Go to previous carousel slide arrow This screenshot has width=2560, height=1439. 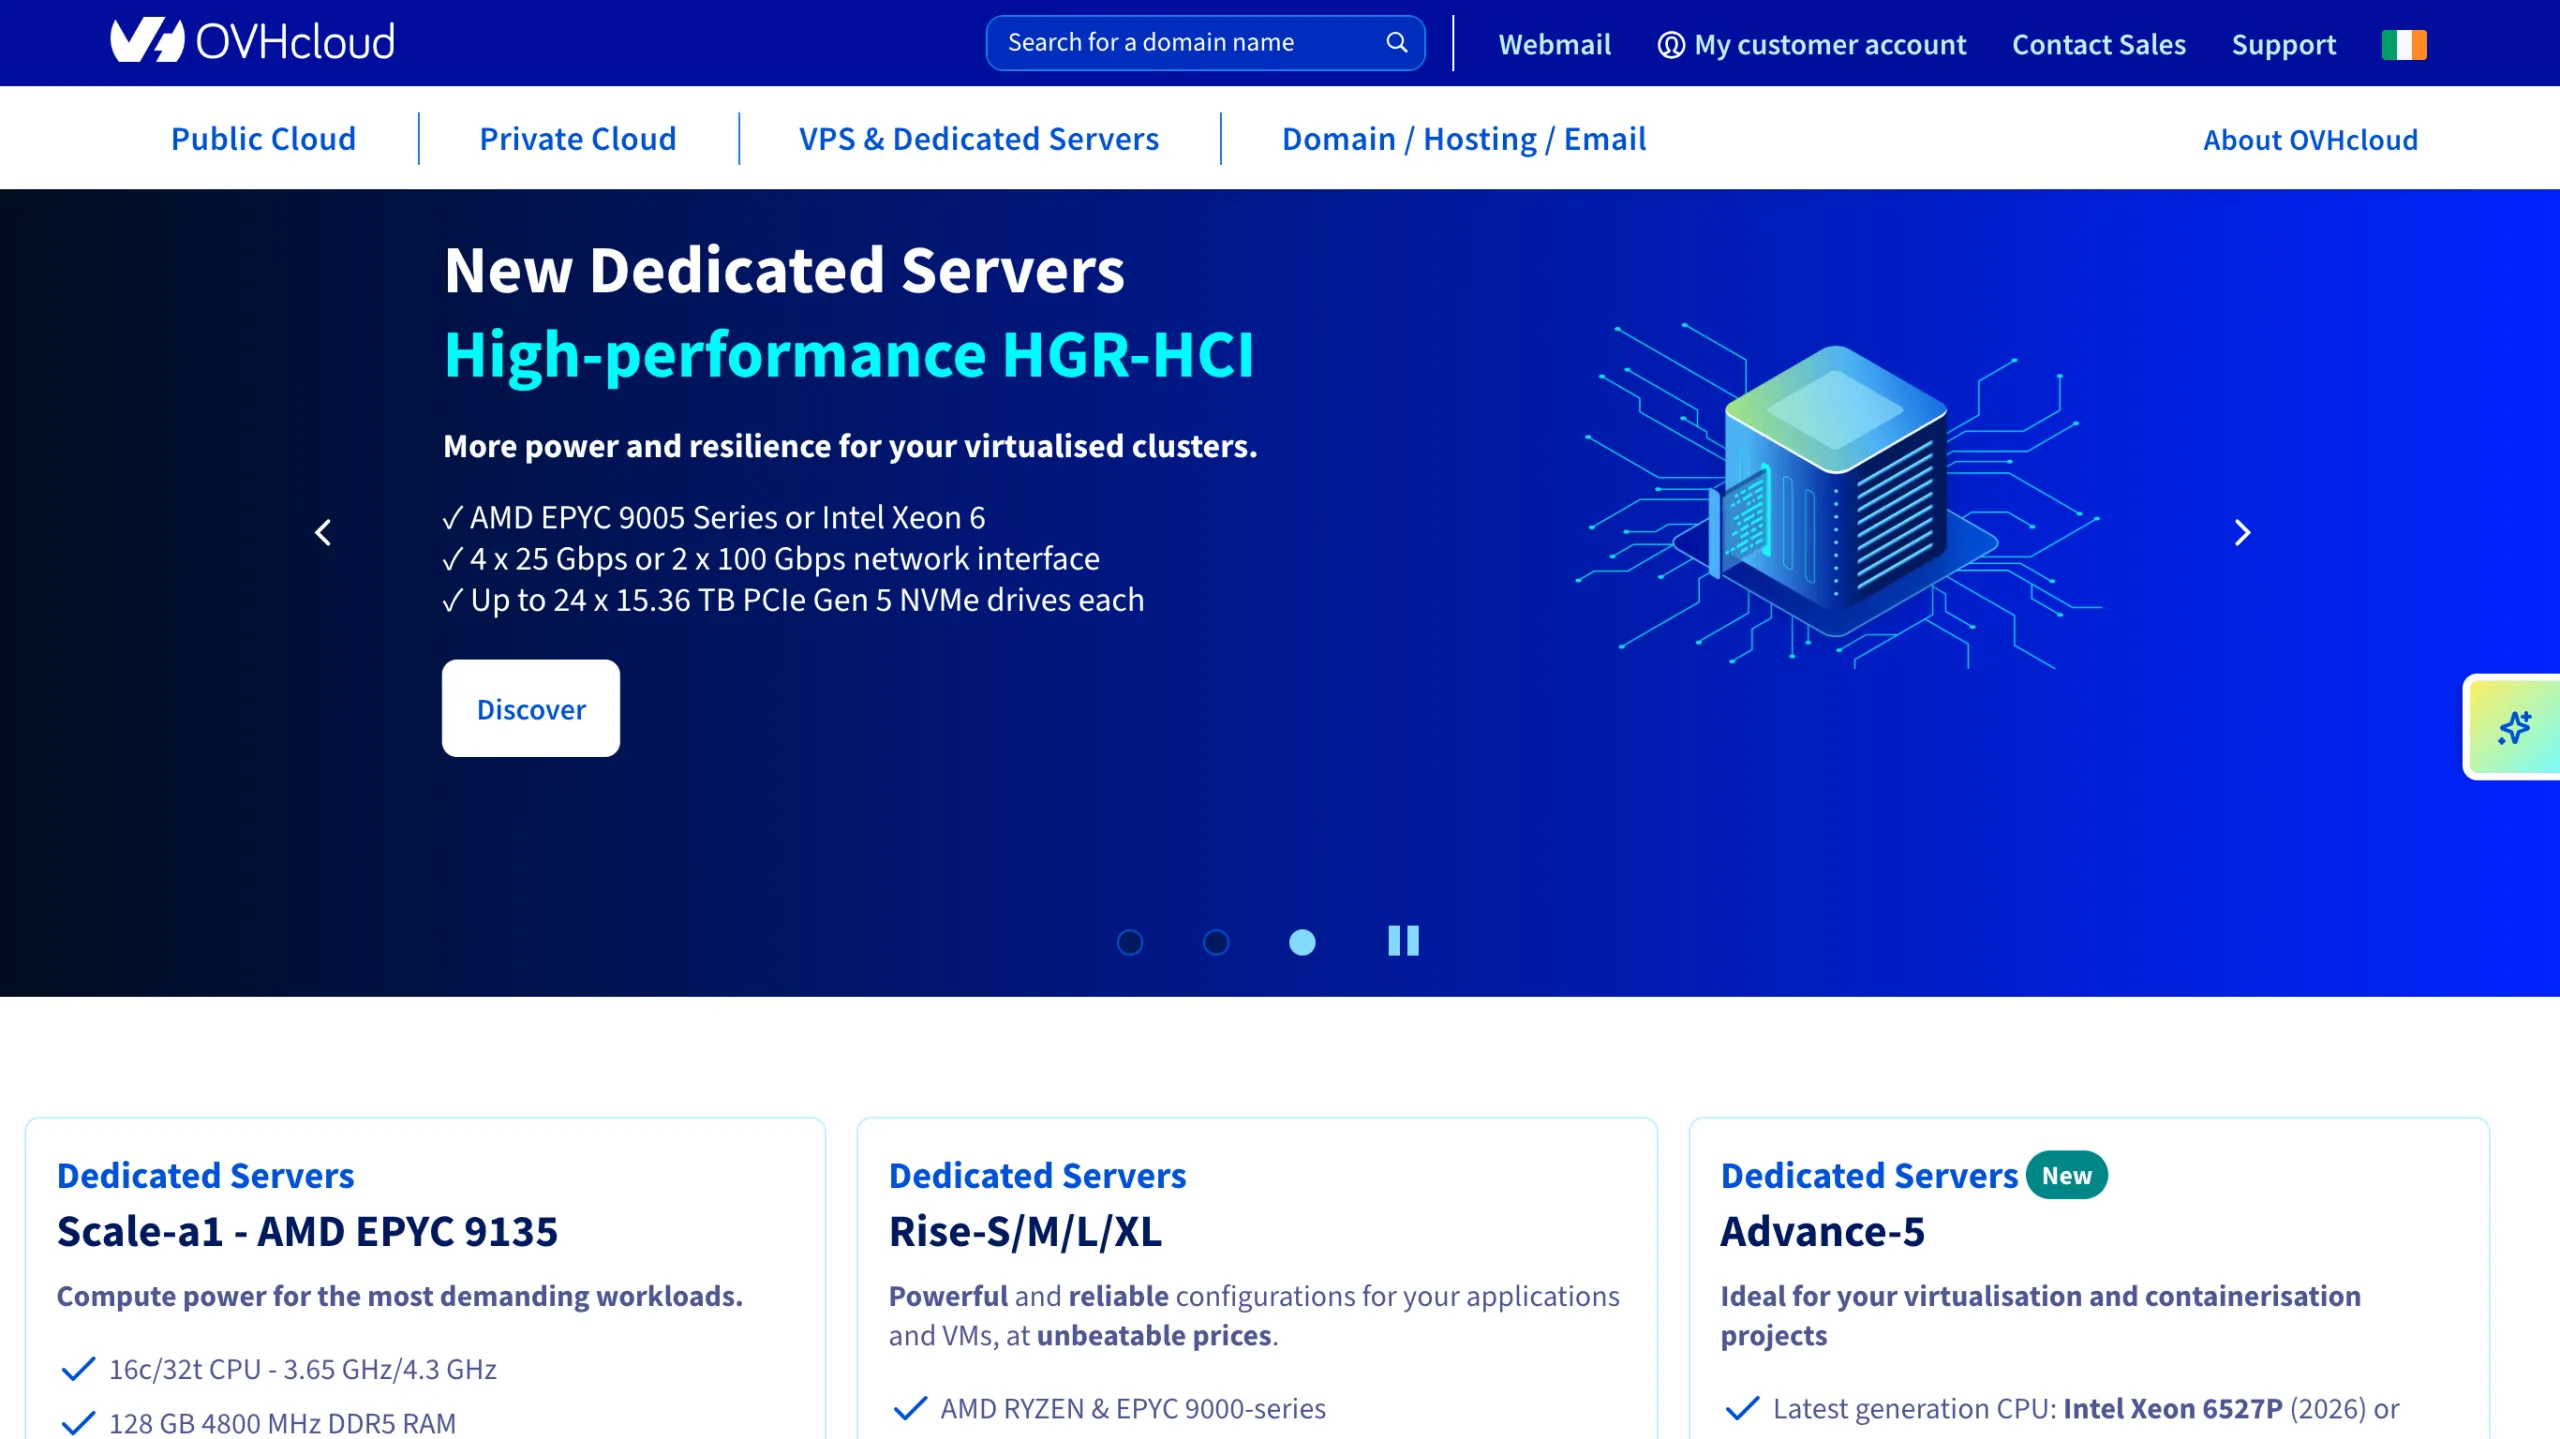pyautogui.click(x=323, y=532)
